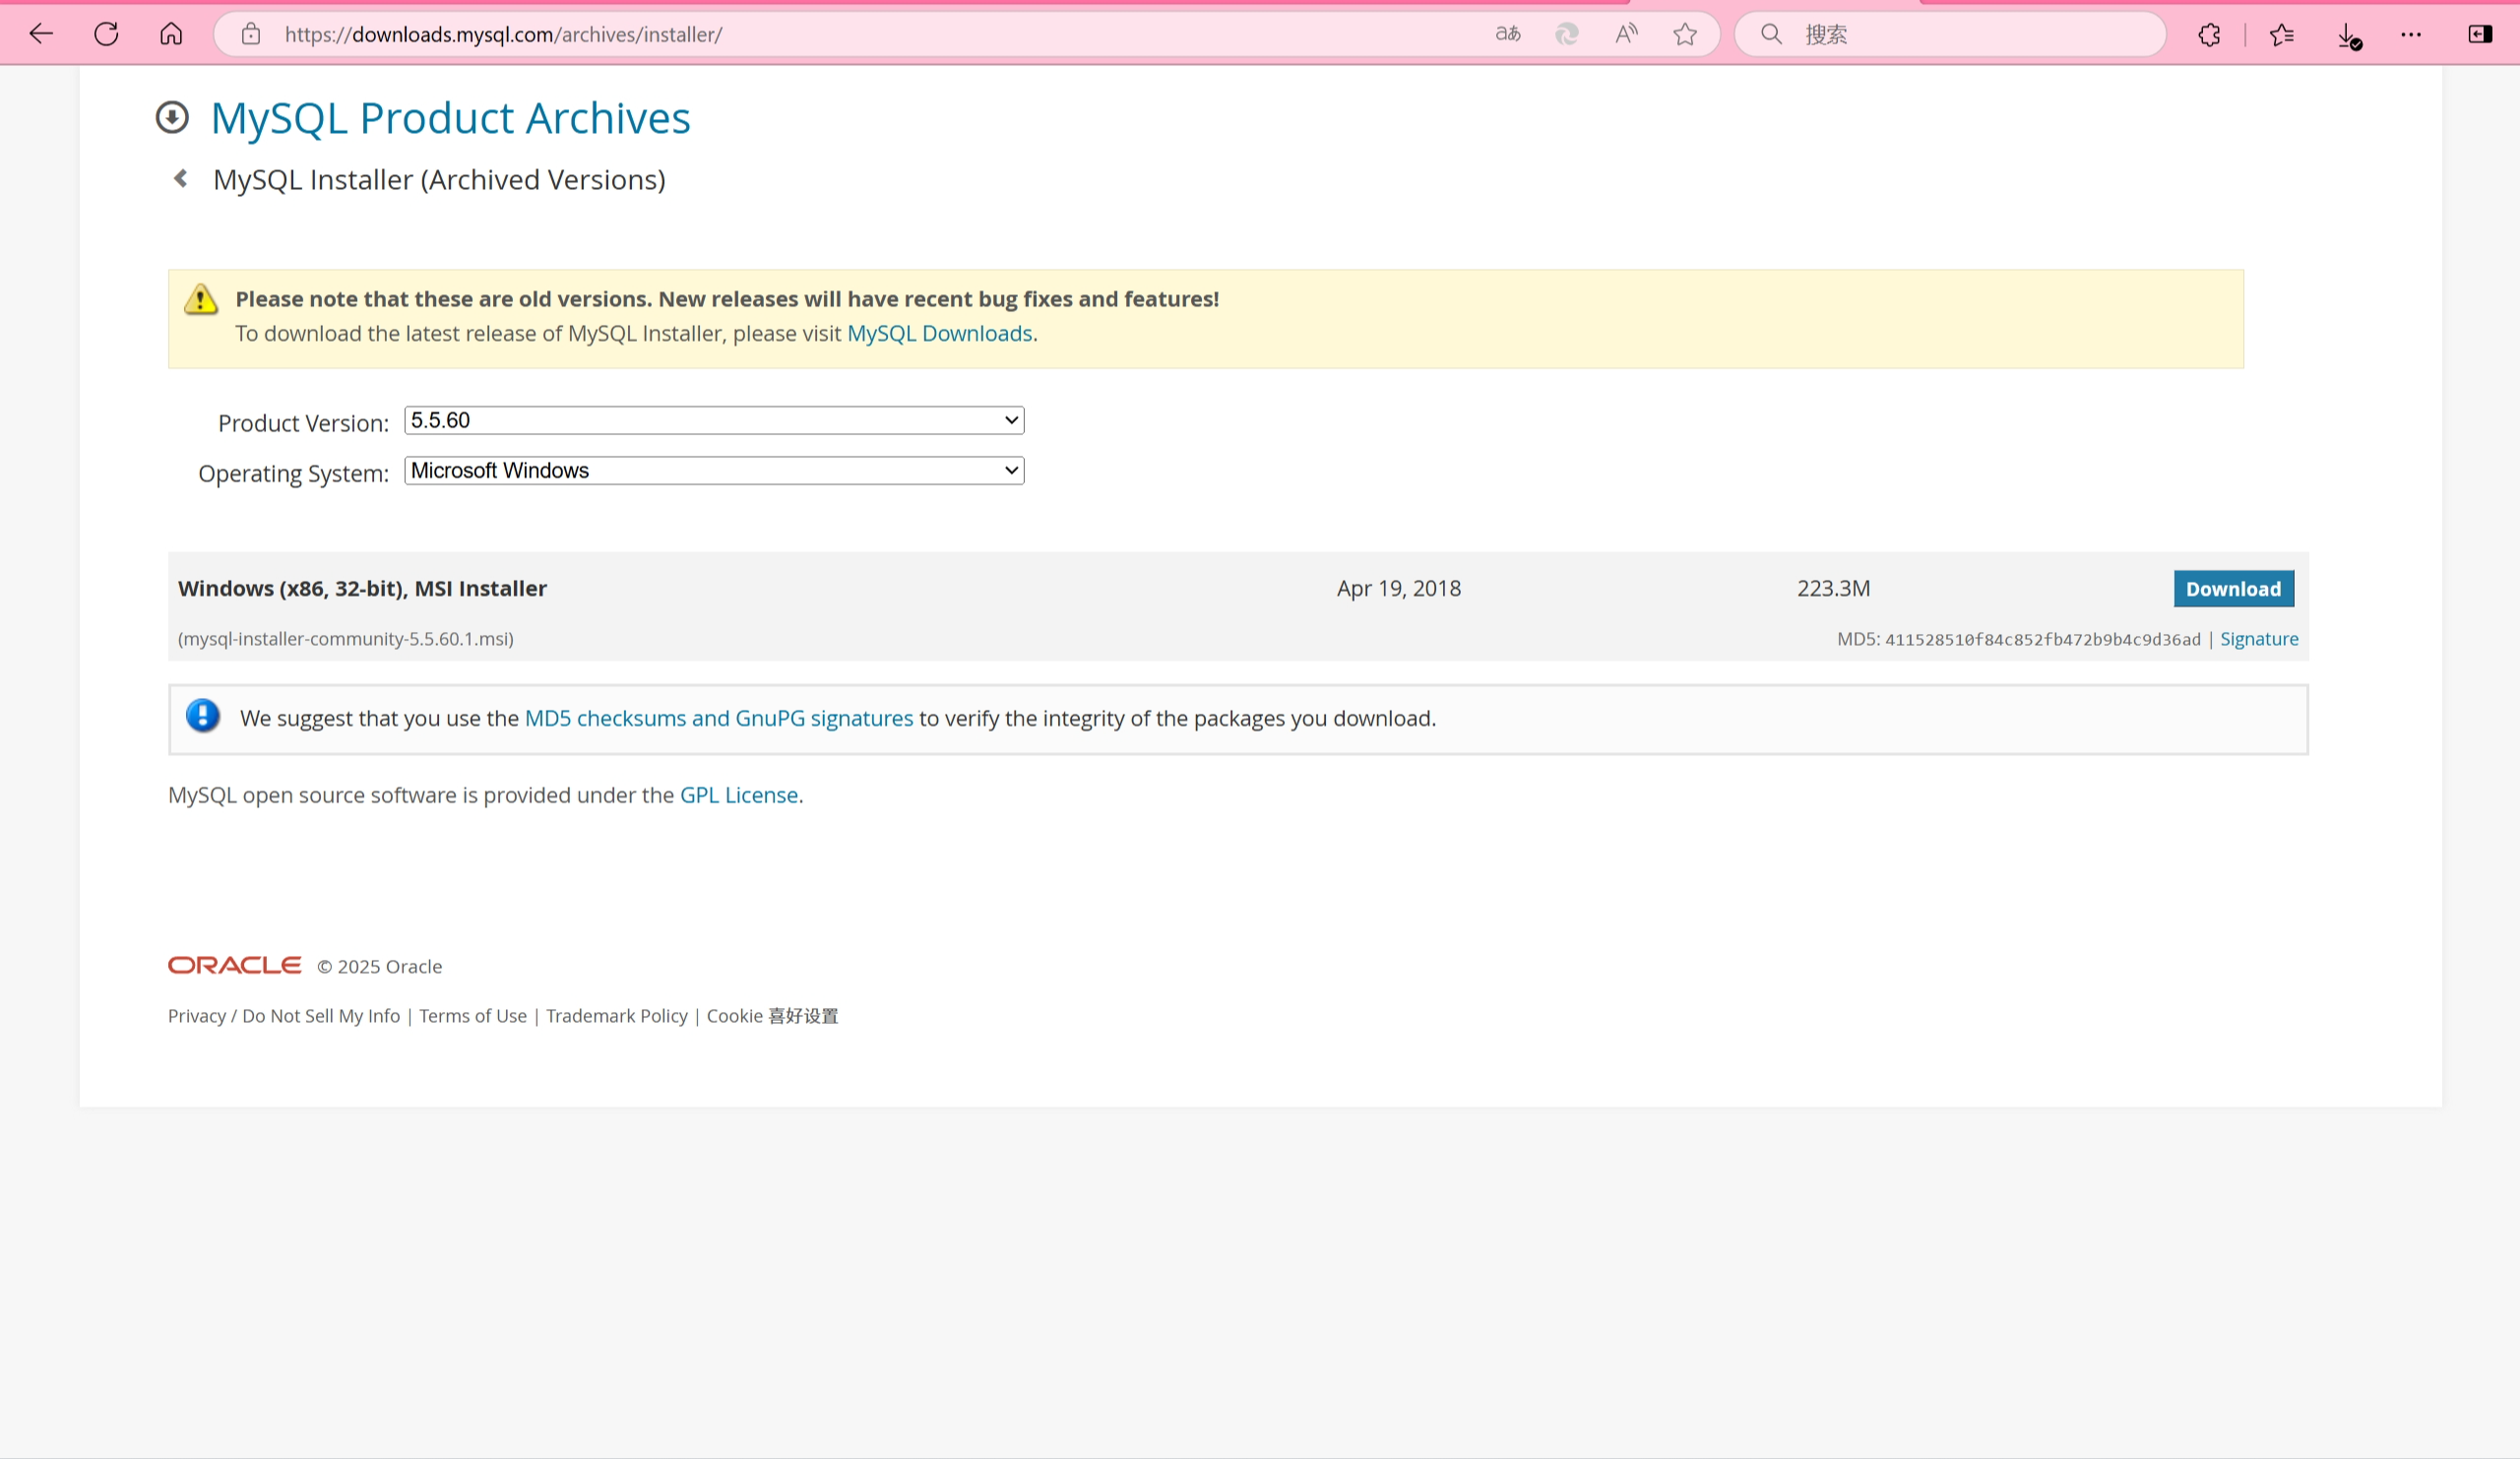
Task: Click the translate page icon
Action: point(1507,34)
